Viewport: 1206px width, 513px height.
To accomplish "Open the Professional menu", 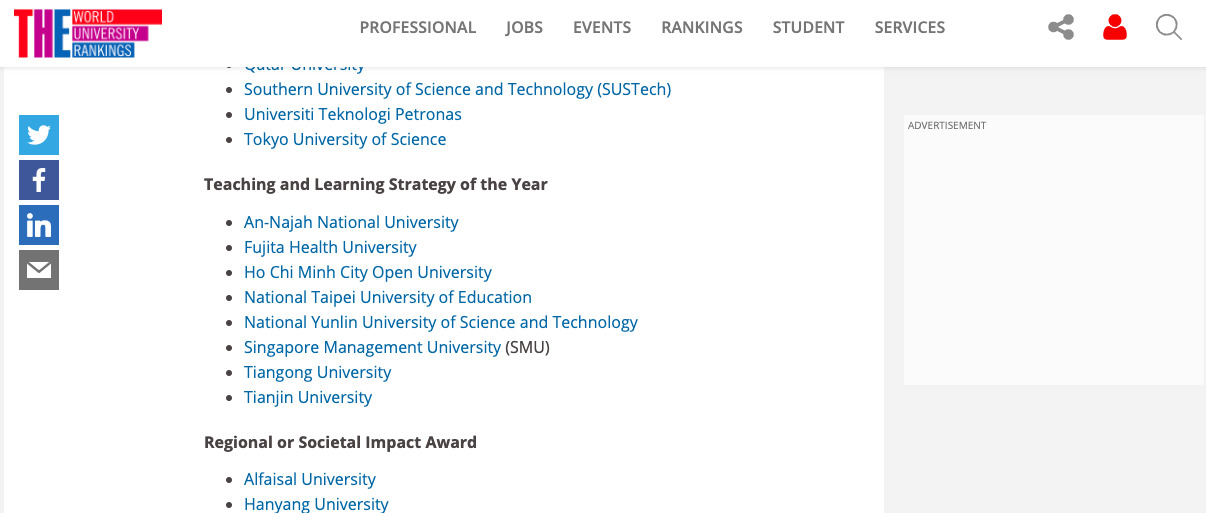I will coord(418,28).
